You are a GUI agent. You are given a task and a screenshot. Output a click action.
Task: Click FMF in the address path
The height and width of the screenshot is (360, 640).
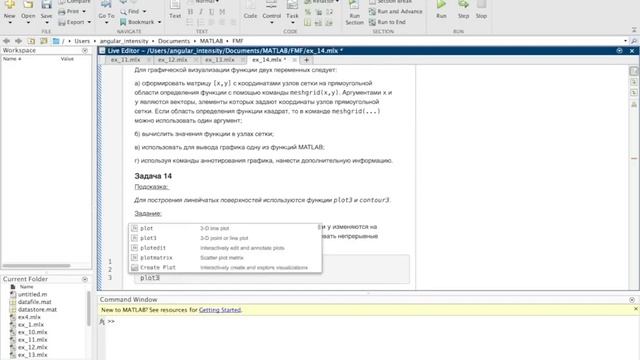[x=238, y=41]
